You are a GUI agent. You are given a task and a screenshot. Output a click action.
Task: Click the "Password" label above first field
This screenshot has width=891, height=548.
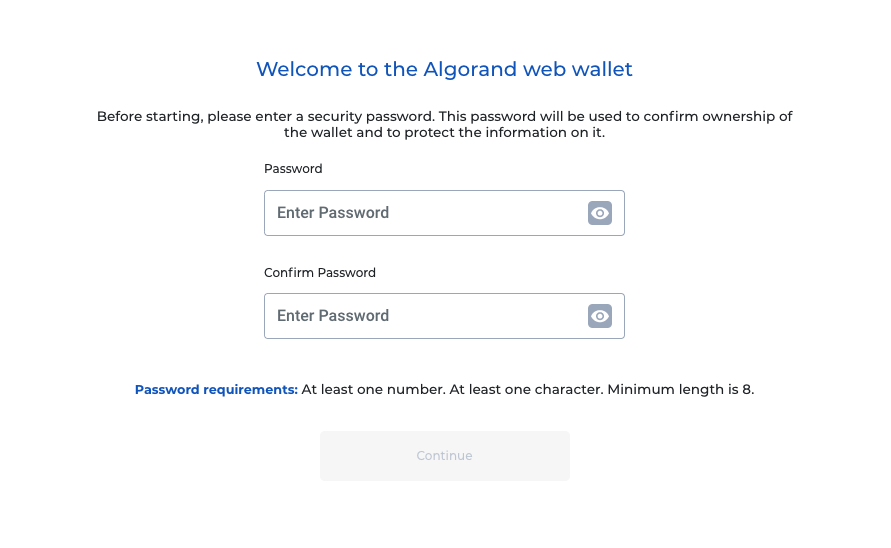point(293,169)
